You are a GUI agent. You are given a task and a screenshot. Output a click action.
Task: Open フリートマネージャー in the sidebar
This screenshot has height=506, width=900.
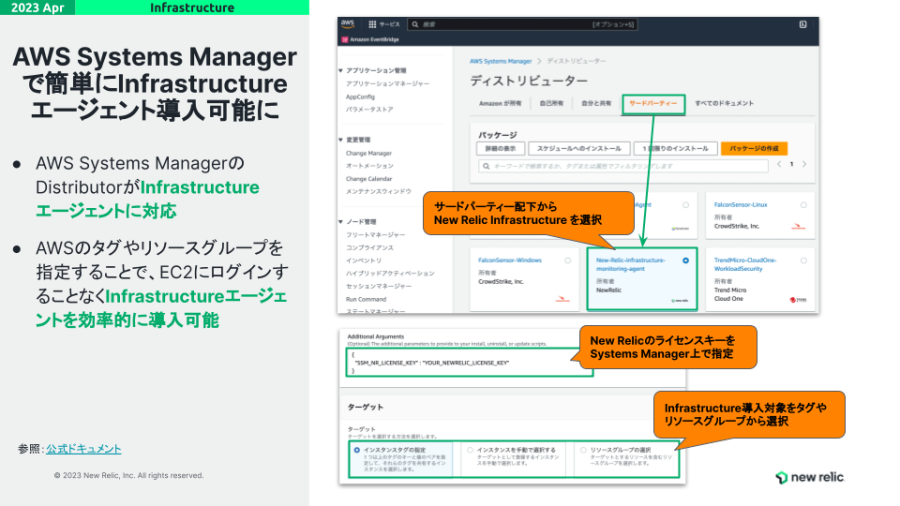375,235
